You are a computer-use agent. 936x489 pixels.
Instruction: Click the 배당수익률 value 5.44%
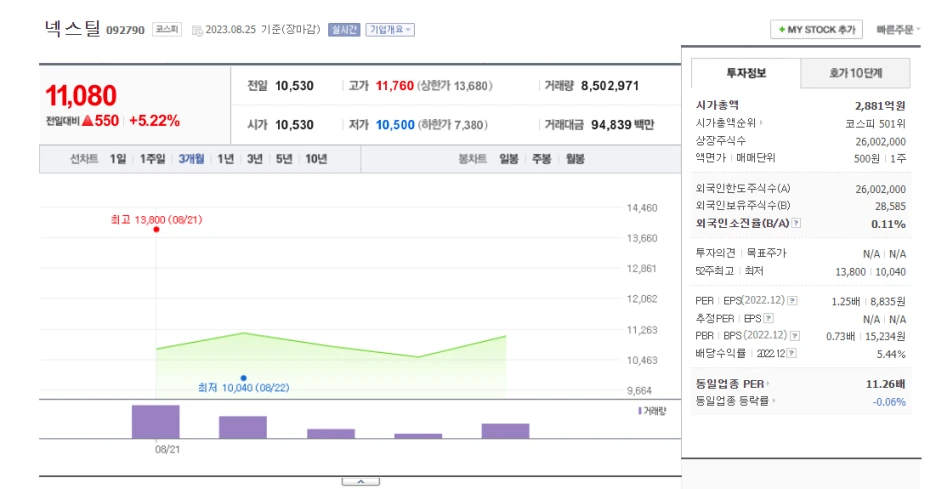click(x=891, y=354)
